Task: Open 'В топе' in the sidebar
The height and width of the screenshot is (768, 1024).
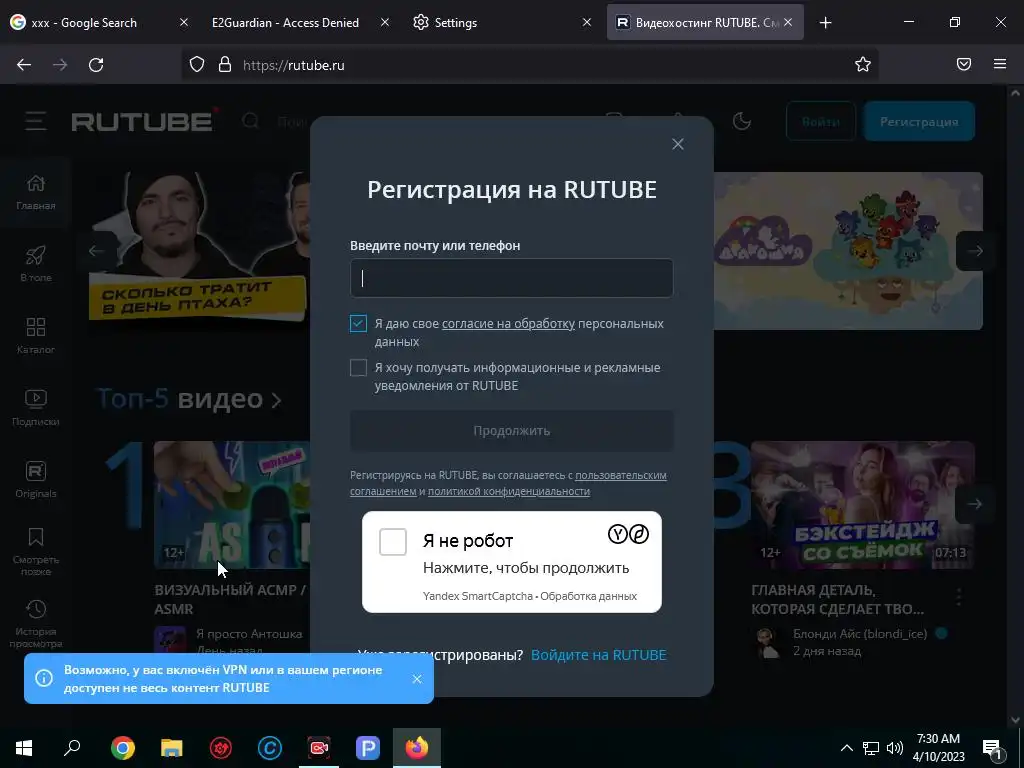Action: coord(36,264)
